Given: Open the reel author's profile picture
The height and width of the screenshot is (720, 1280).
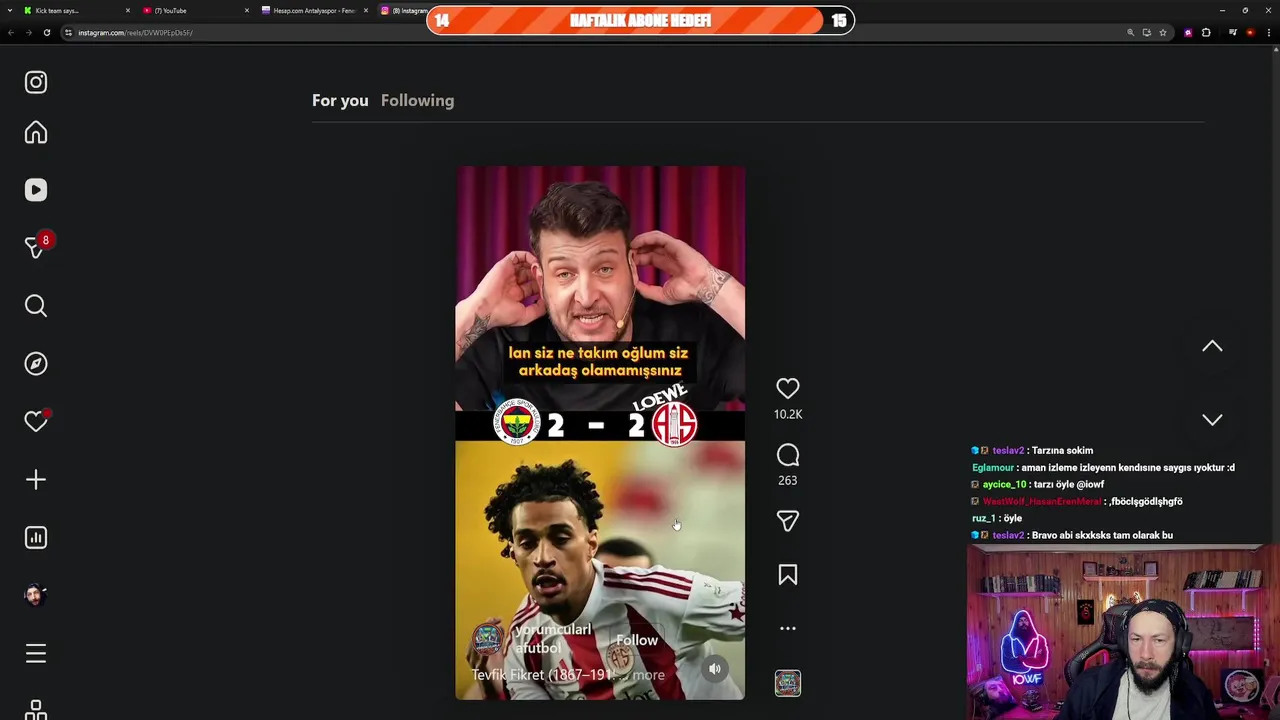Looking at the screenshot, I should (x=488, y=638).
